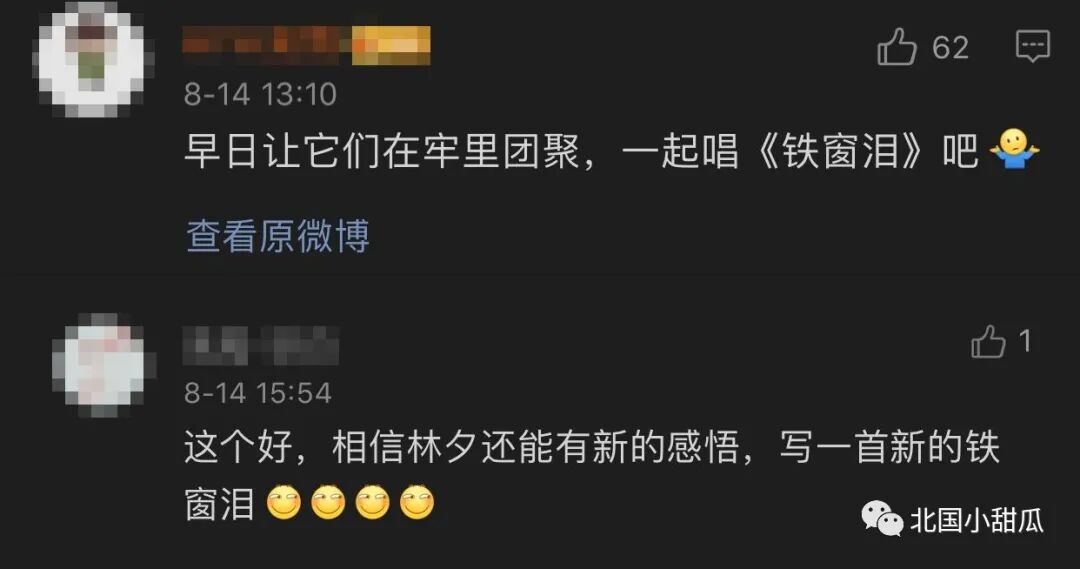Click the second smiling emoji in reply
This screenshot has width=1080, height=569.
[328, 502]
